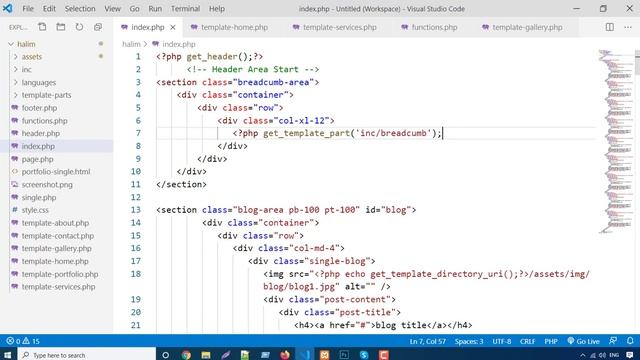Open Skype from the taskbar
640x360 pixels.
[364, 355]
